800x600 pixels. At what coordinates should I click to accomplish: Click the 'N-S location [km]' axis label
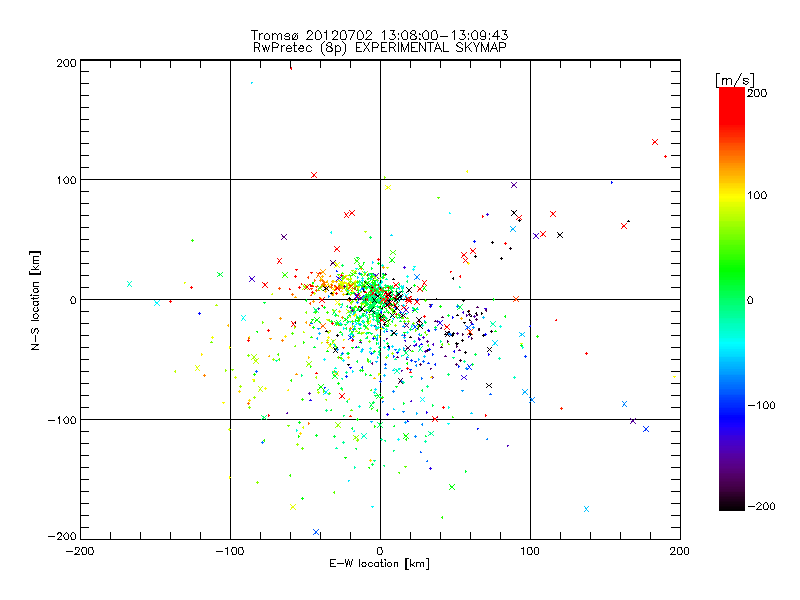tap(35, 300)
